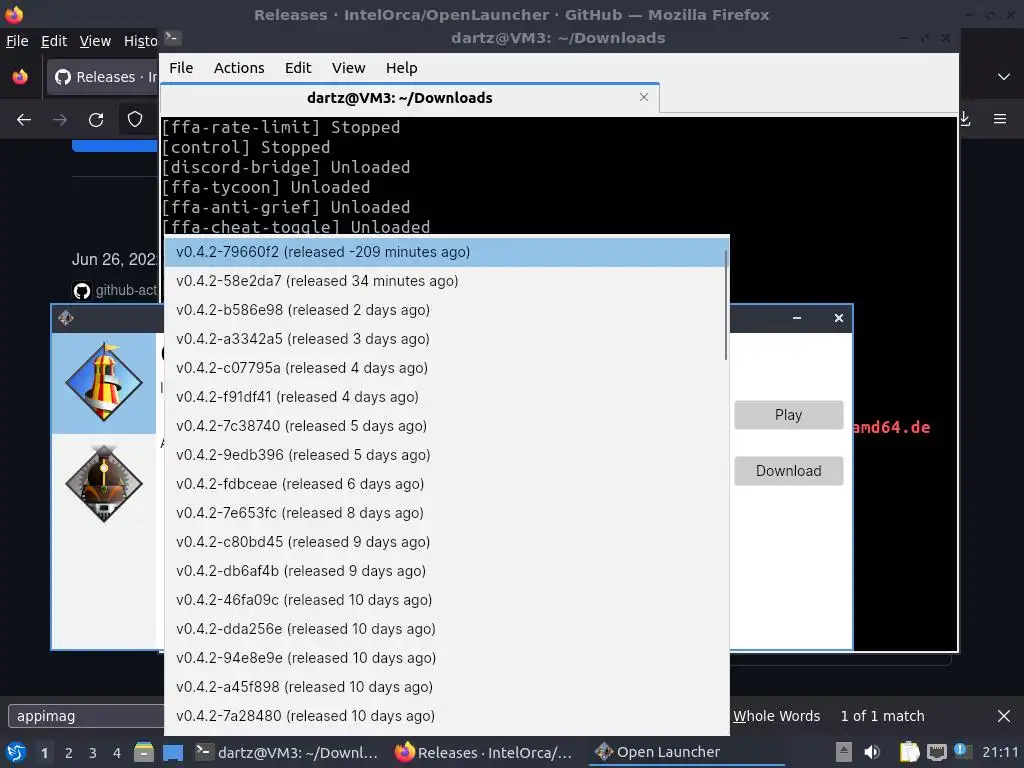1024x768 pixels.
Task: Select v0.4.2-db6af4b list item
Action: point(444,571)
